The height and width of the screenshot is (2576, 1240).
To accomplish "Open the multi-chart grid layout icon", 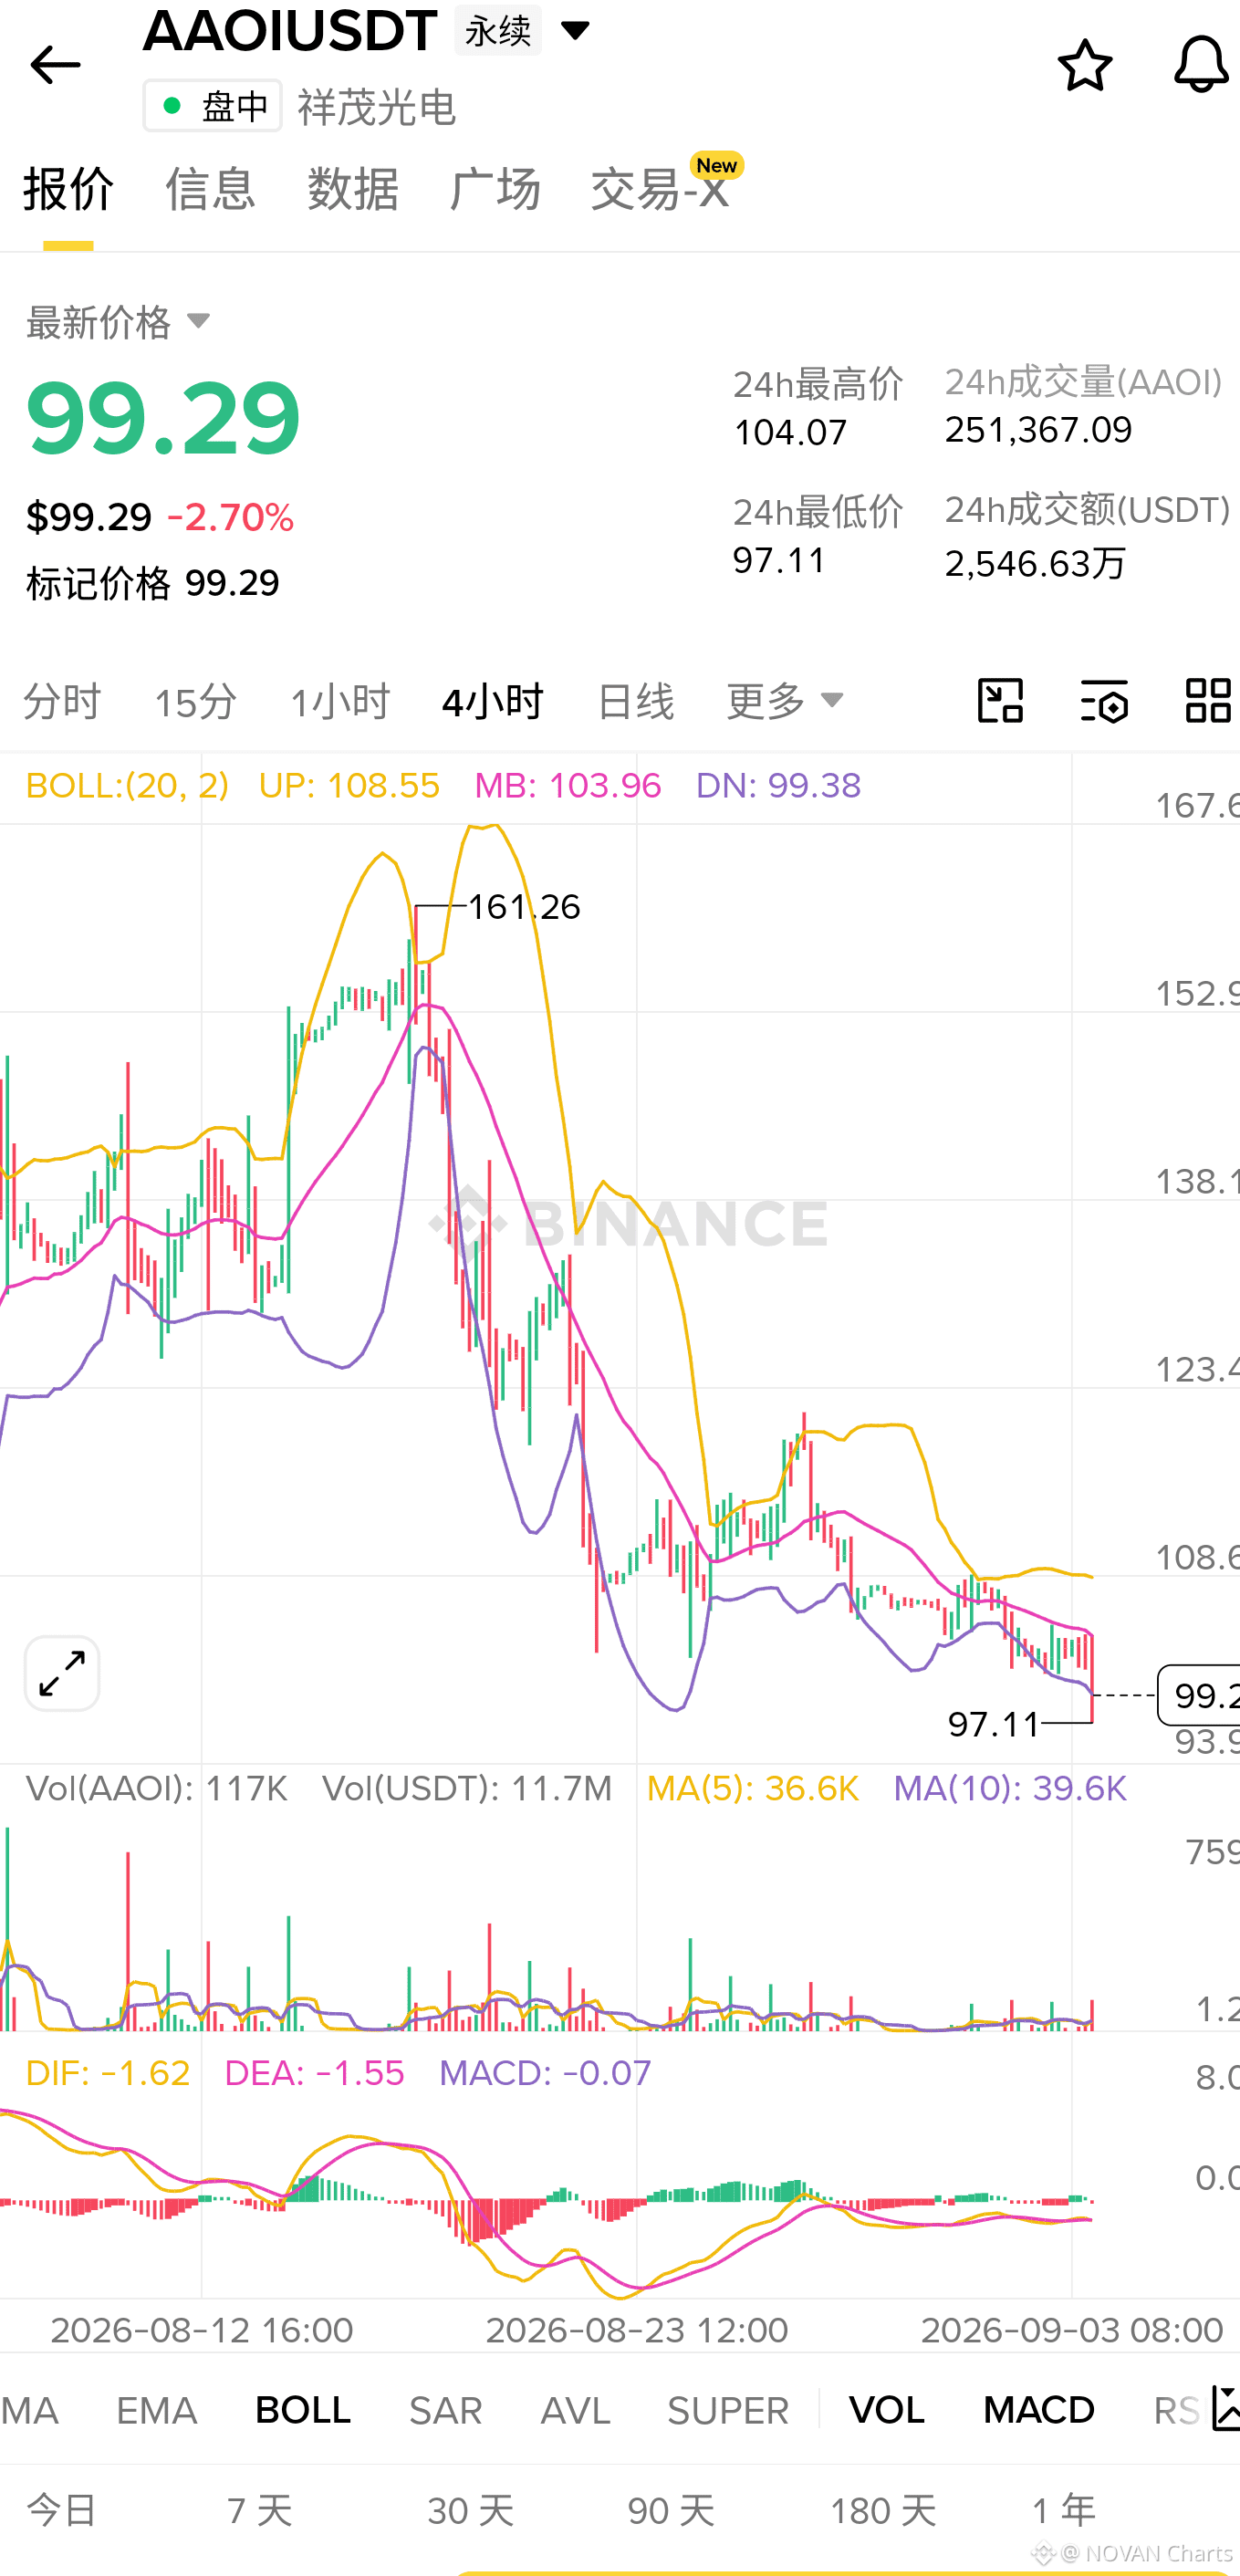I will [x=1208, y=700].
